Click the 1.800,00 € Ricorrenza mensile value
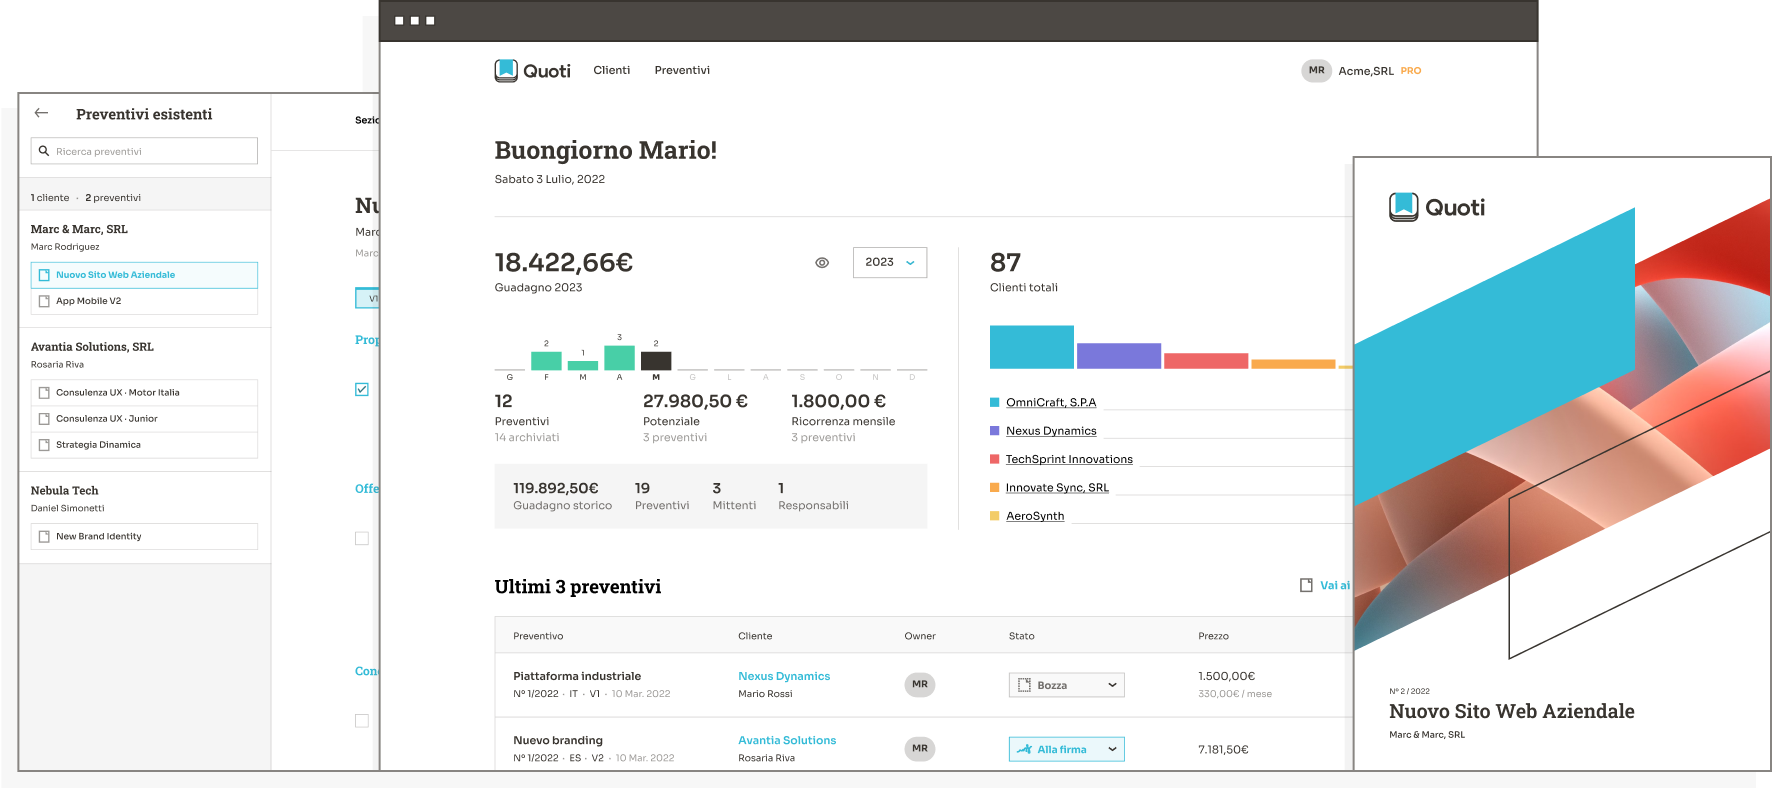The image size is (1786, 788). click(838, 401)
